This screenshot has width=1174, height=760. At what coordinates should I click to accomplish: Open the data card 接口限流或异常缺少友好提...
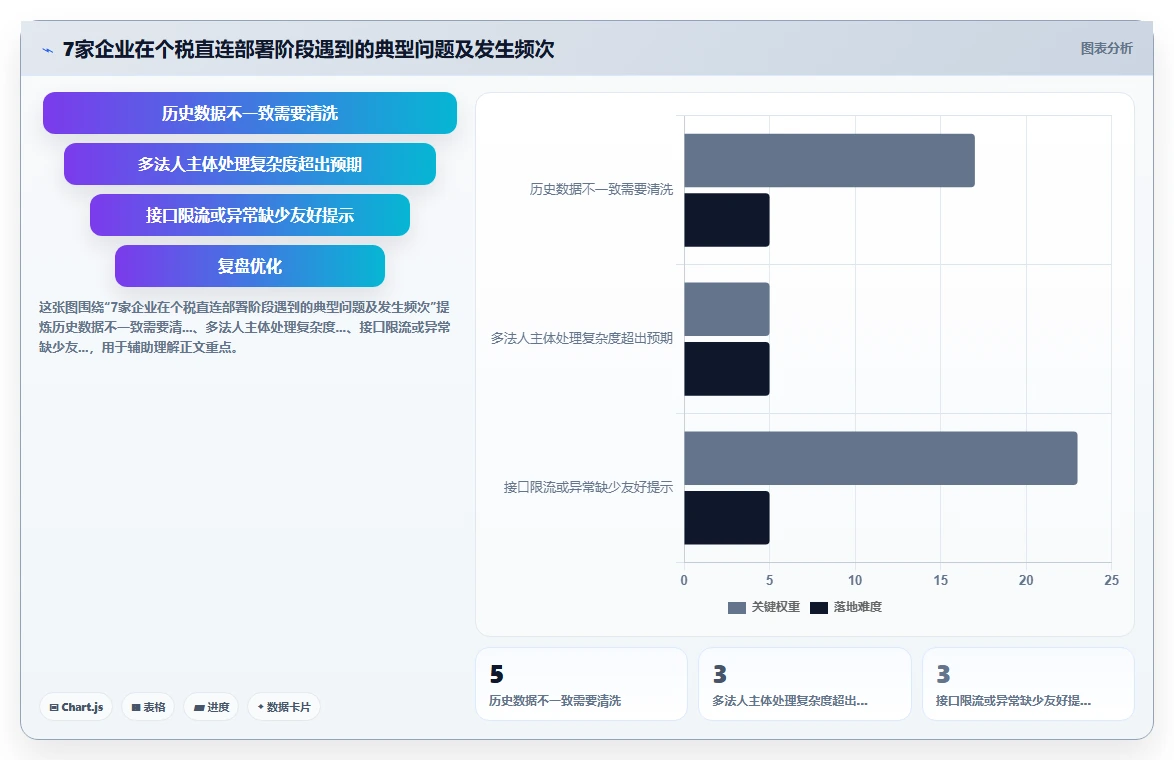[x=1028, y=684]
